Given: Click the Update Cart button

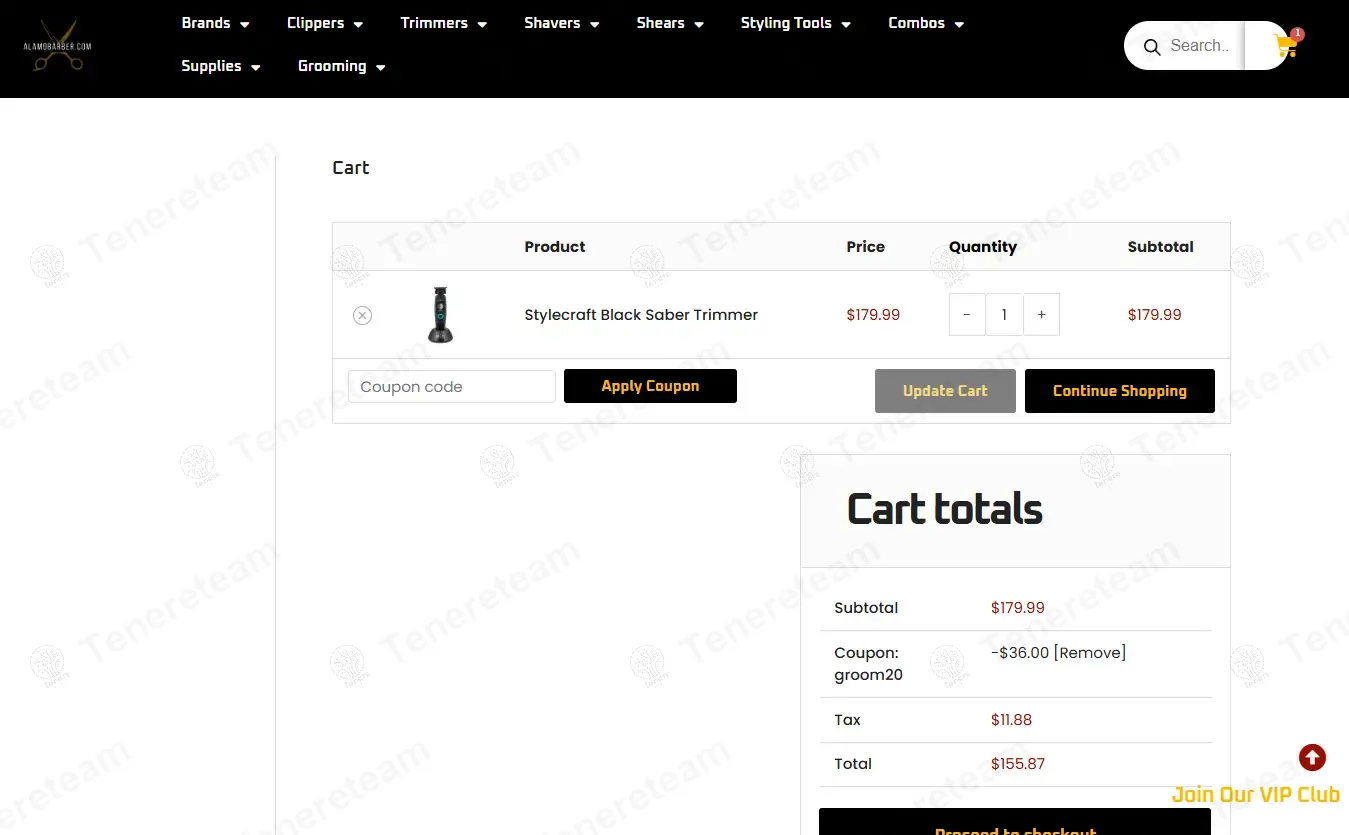Looking at the screenshot, I should 944,391.
